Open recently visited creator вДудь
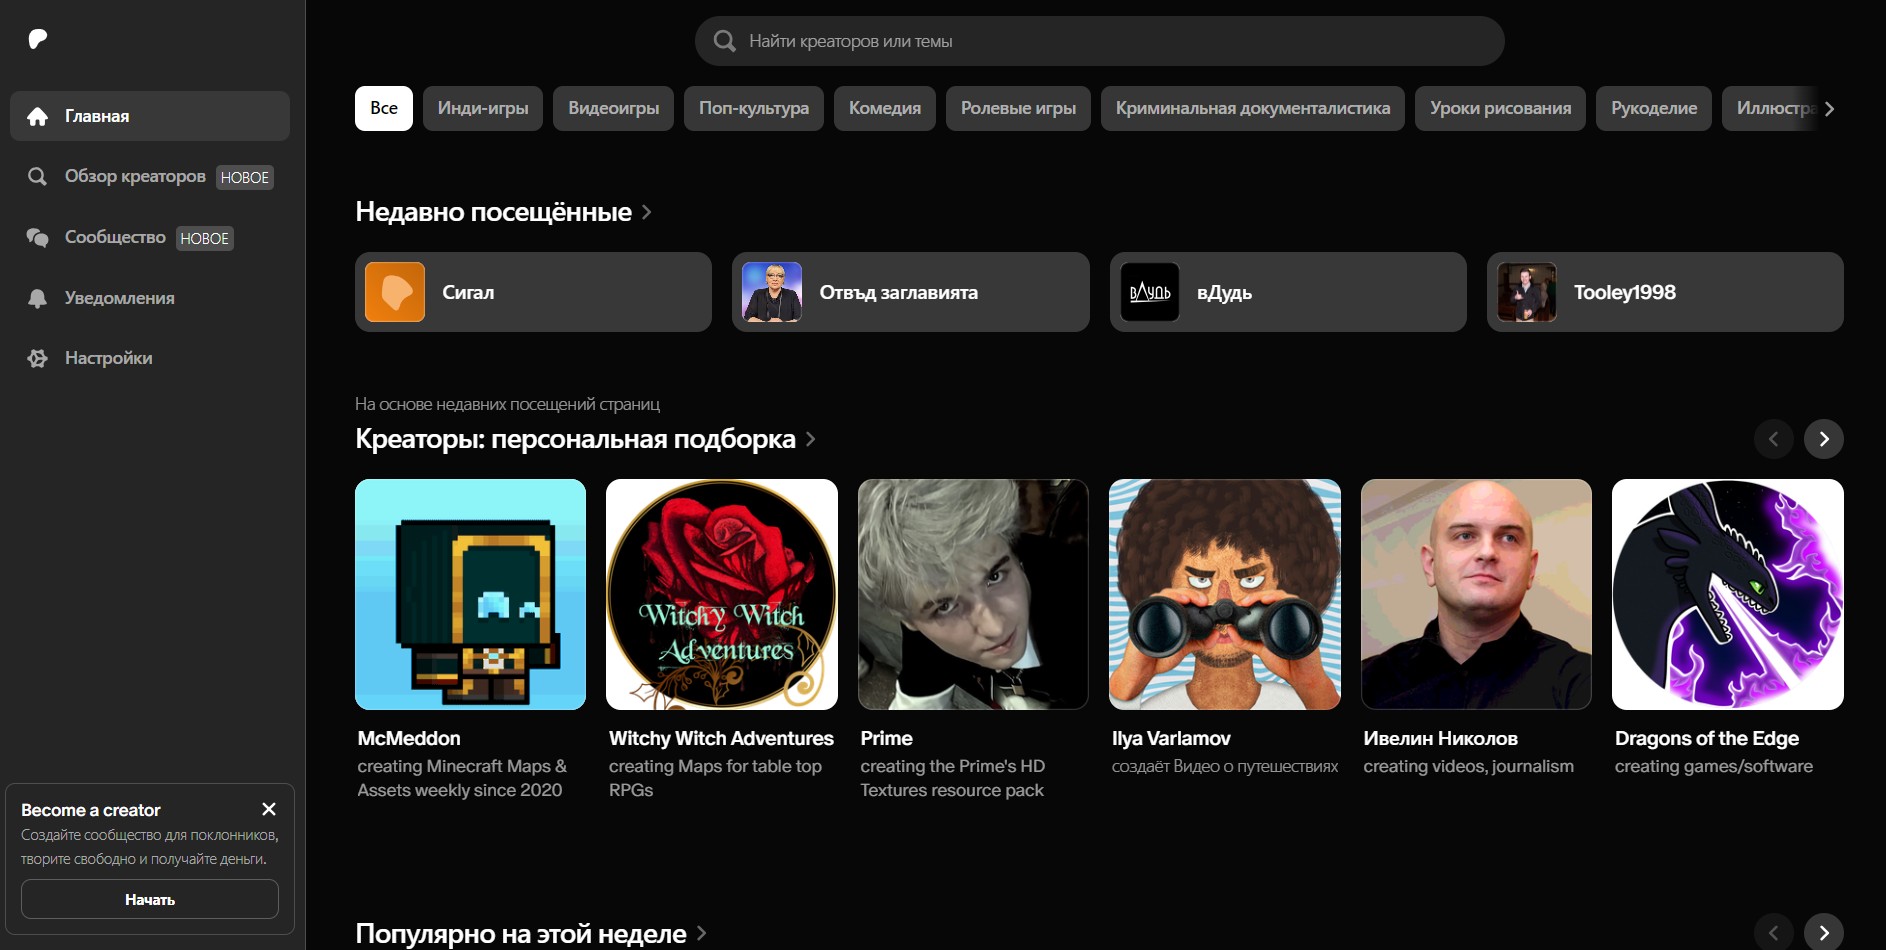This screenshot has height=950, width=1886. [1288, 292]
